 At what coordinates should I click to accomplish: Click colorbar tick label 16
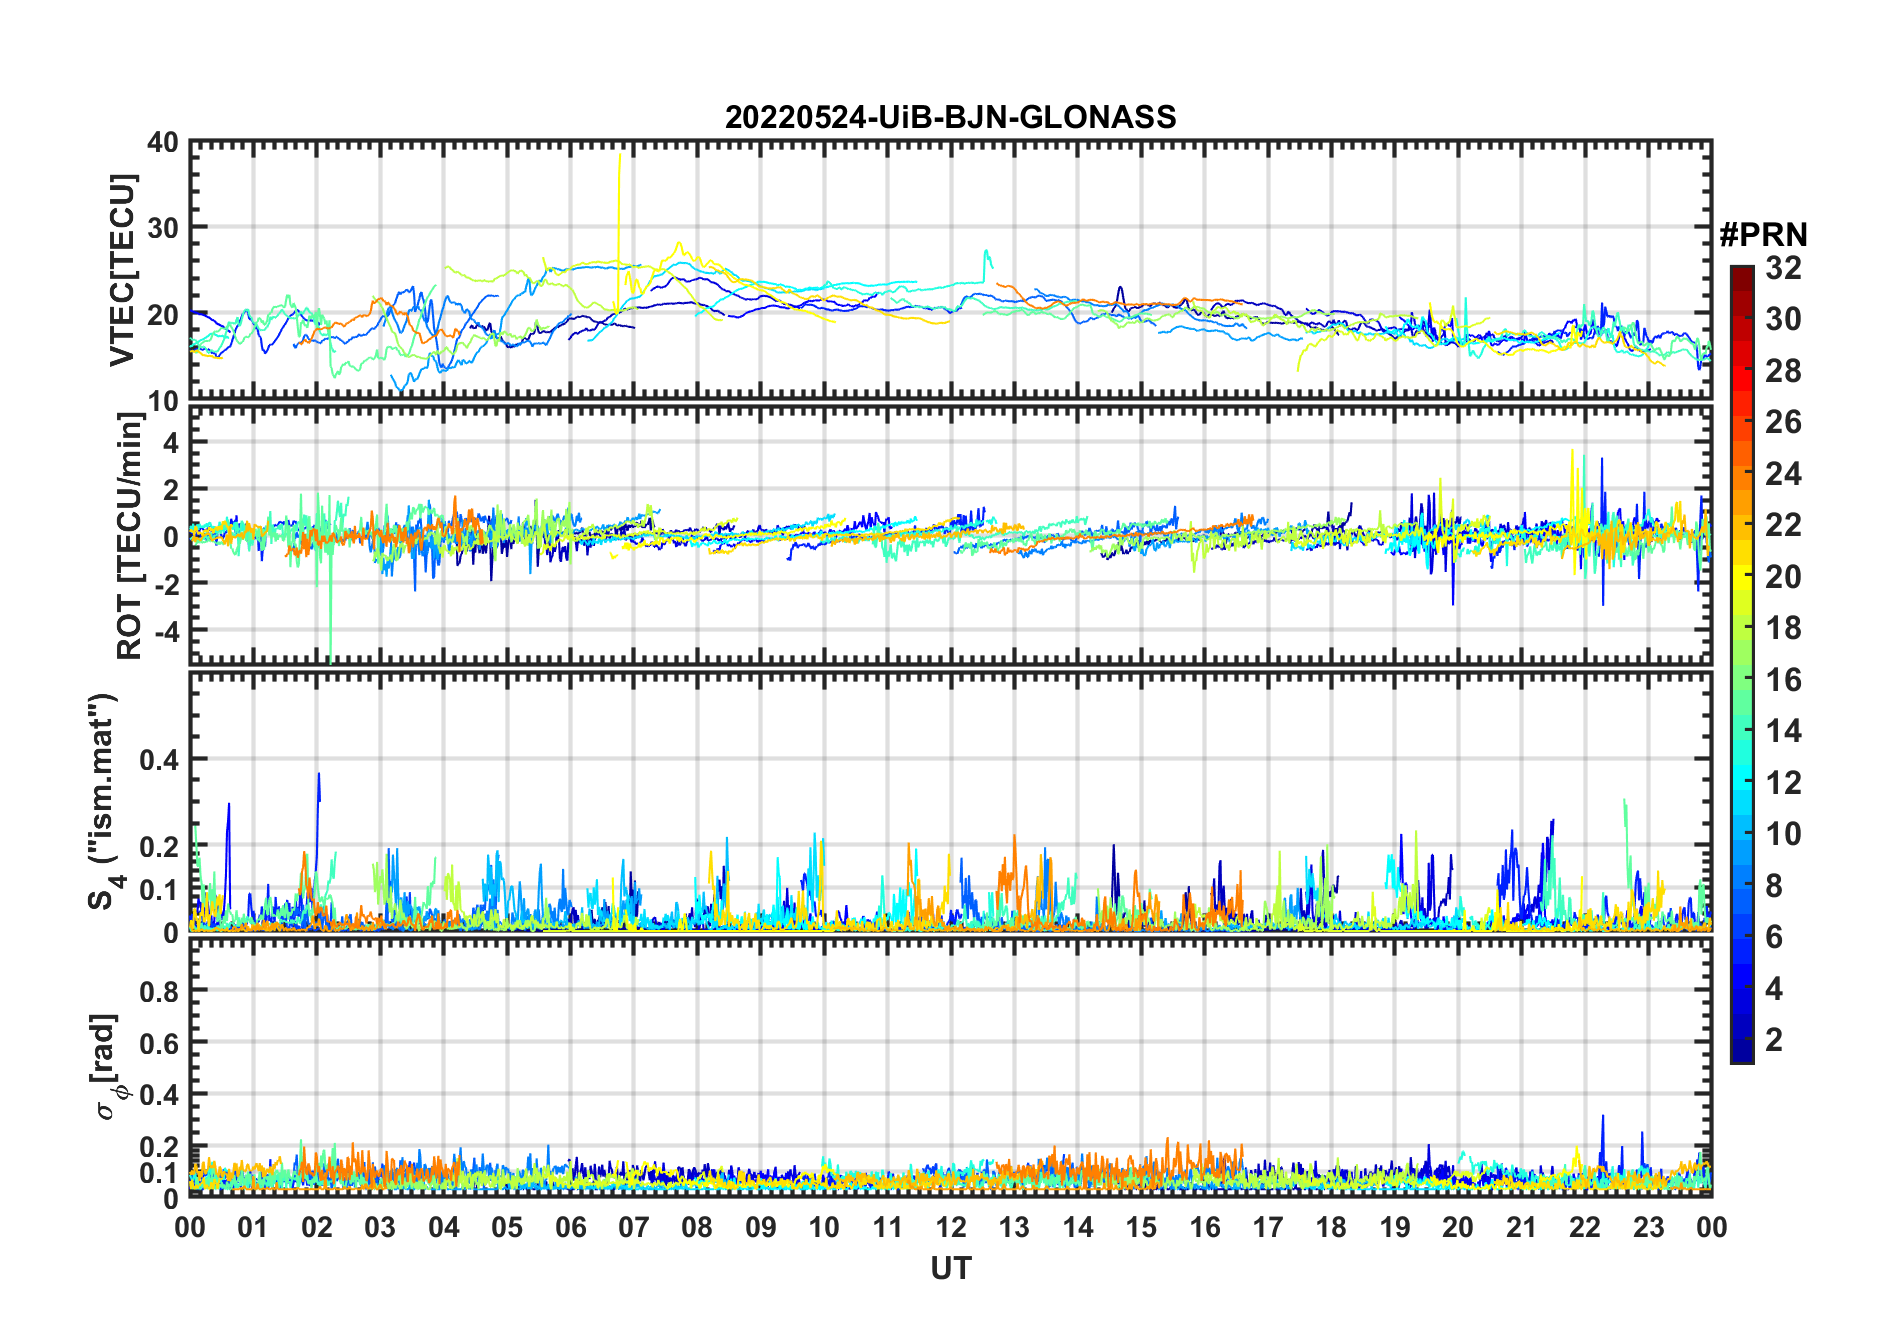pyautogui.click(x=1783, y=680)
